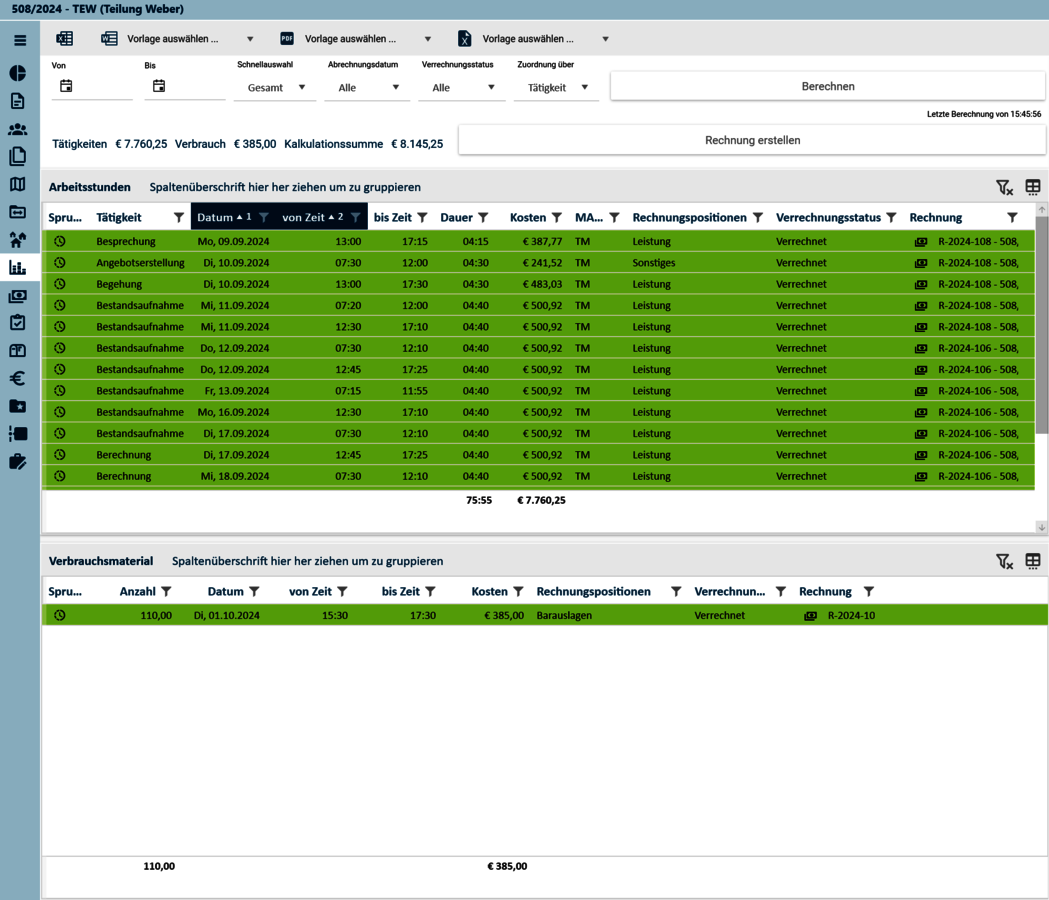Clear filters in the Arbeitsstunden table
Screen dimensions: 1049x900
(x=1004, y=187)
